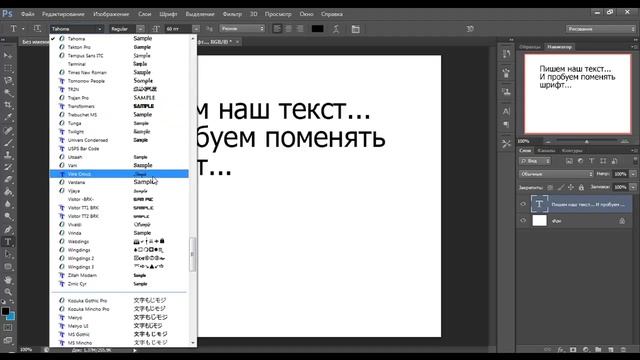640x360 pixels.
Task: Open the Файл menu
Action: (27, 14)
